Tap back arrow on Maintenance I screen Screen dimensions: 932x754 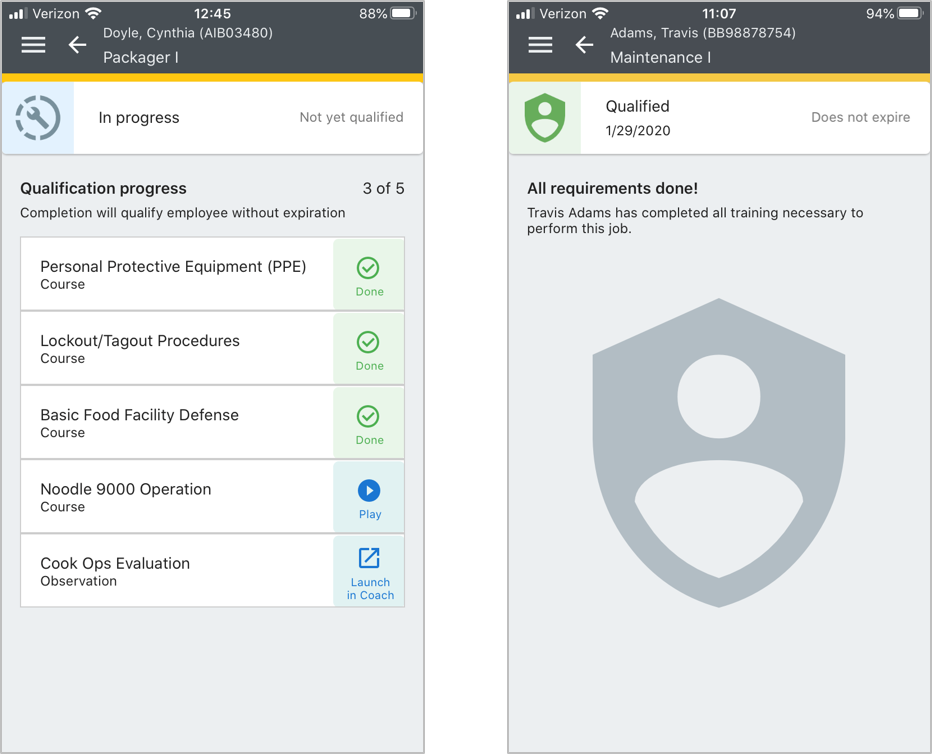click(x=584, y=45)
